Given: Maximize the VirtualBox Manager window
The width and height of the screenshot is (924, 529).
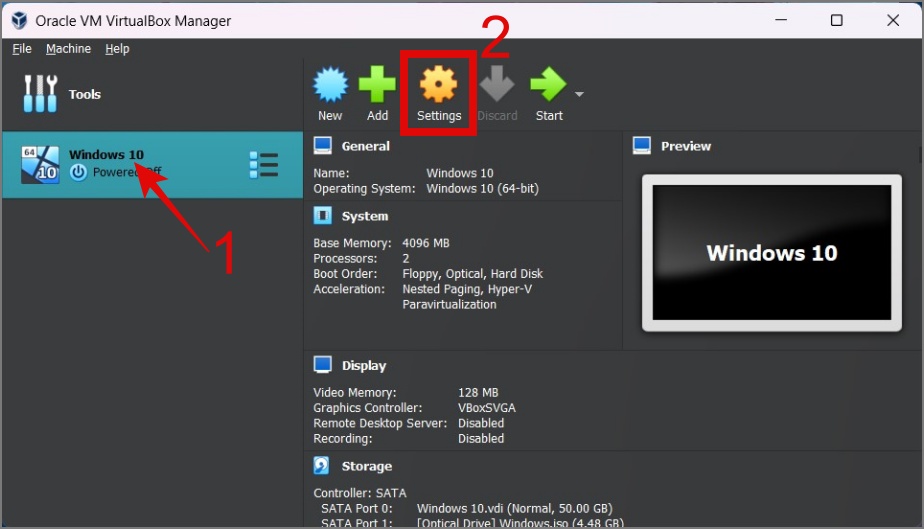Looking at the screenshot, I should coord(836,21).
